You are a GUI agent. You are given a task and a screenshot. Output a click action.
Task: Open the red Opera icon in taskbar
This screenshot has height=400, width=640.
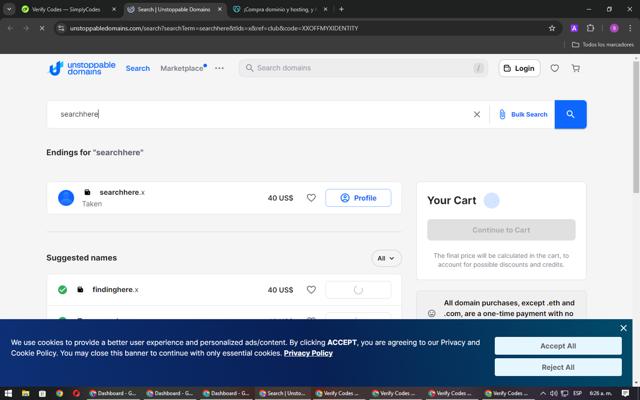pyautogui.click(x=76, y=393)
